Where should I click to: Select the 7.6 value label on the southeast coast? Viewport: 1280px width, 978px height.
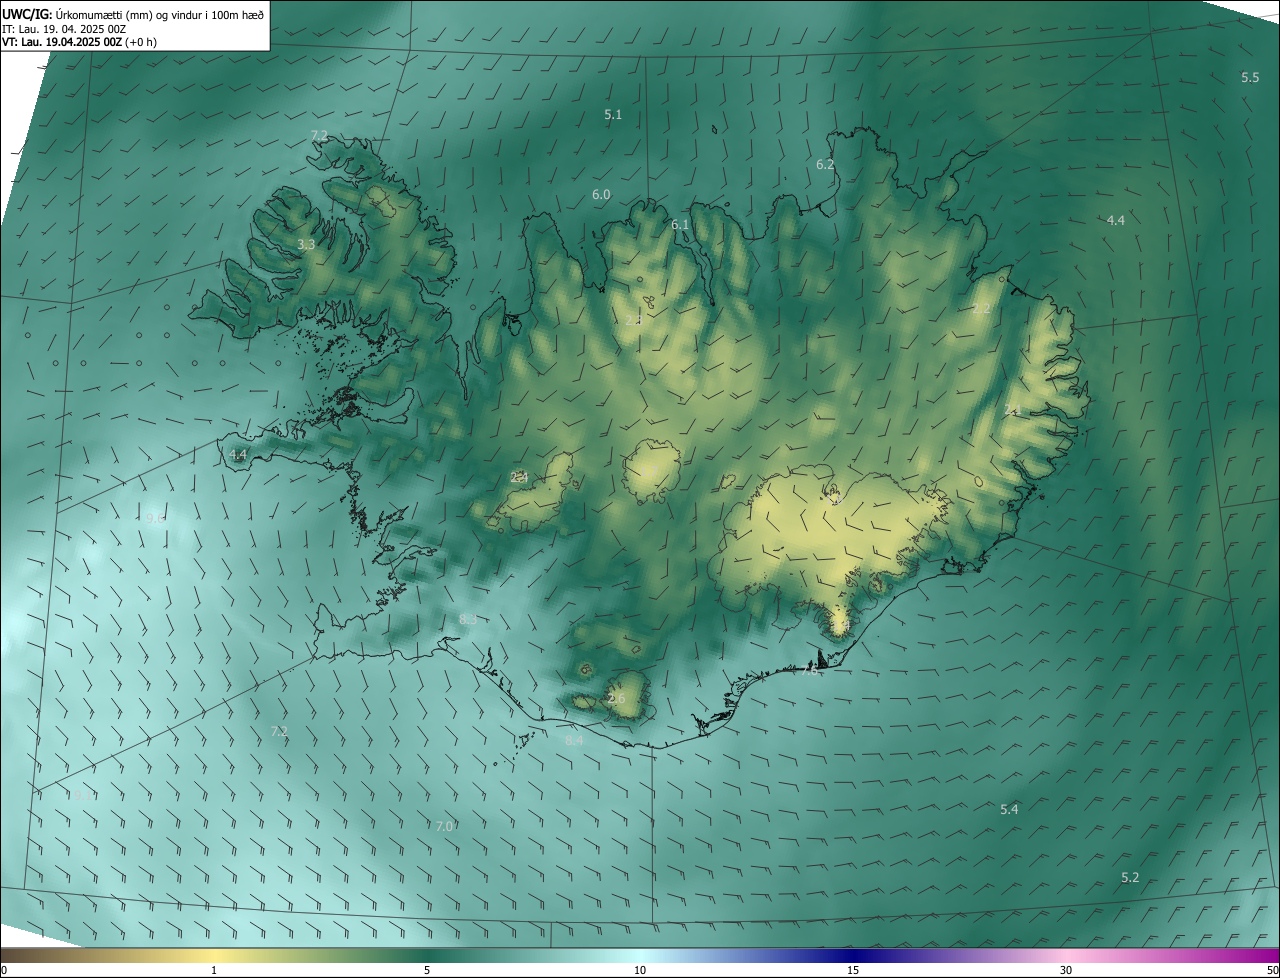coord(810,671)
